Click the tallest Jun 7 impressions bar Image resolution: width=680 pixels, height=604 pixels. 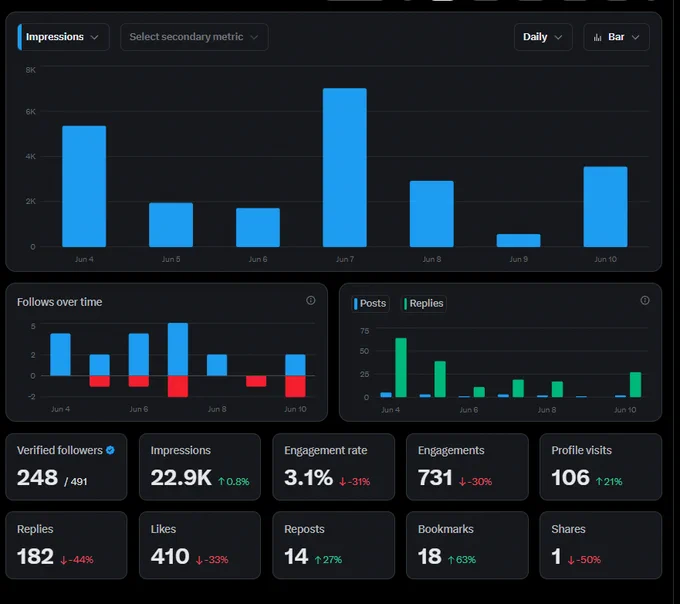[345, 167]
